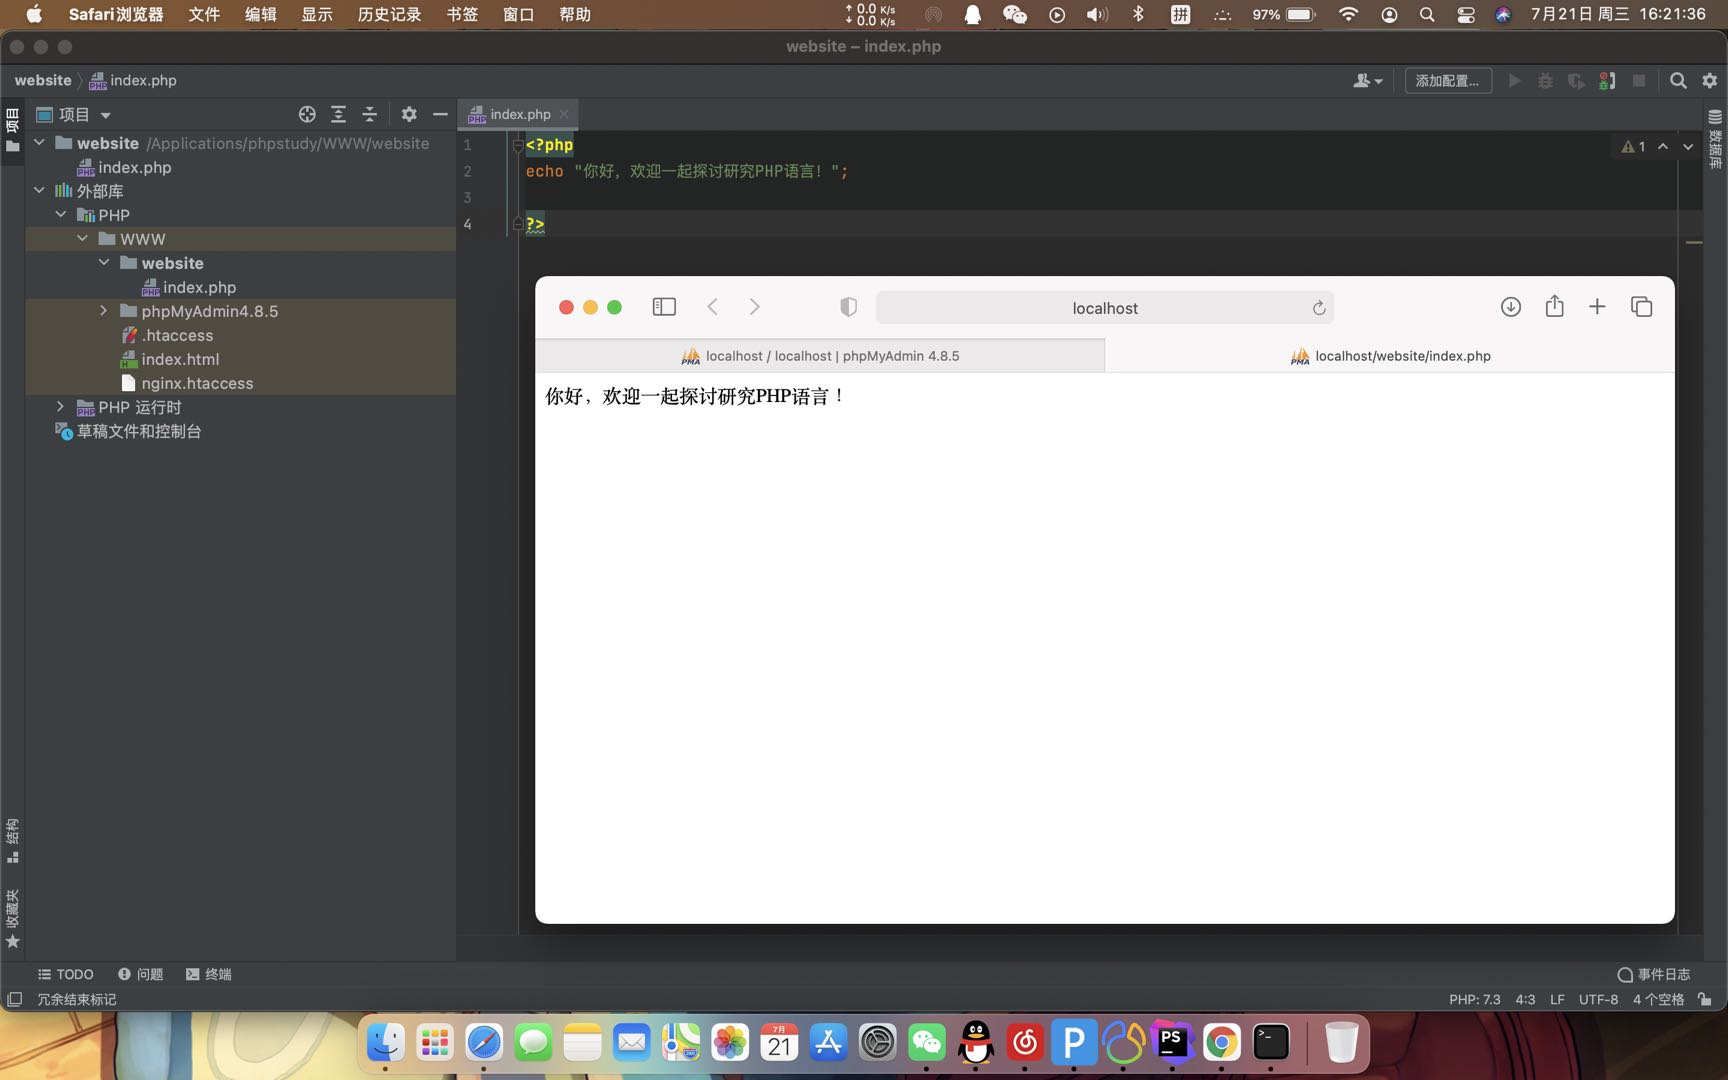Open Chrome from the Dock
The height and width of the screenshot is (1080, 1728).
pyautogui.click(x=1221, y=1043)
